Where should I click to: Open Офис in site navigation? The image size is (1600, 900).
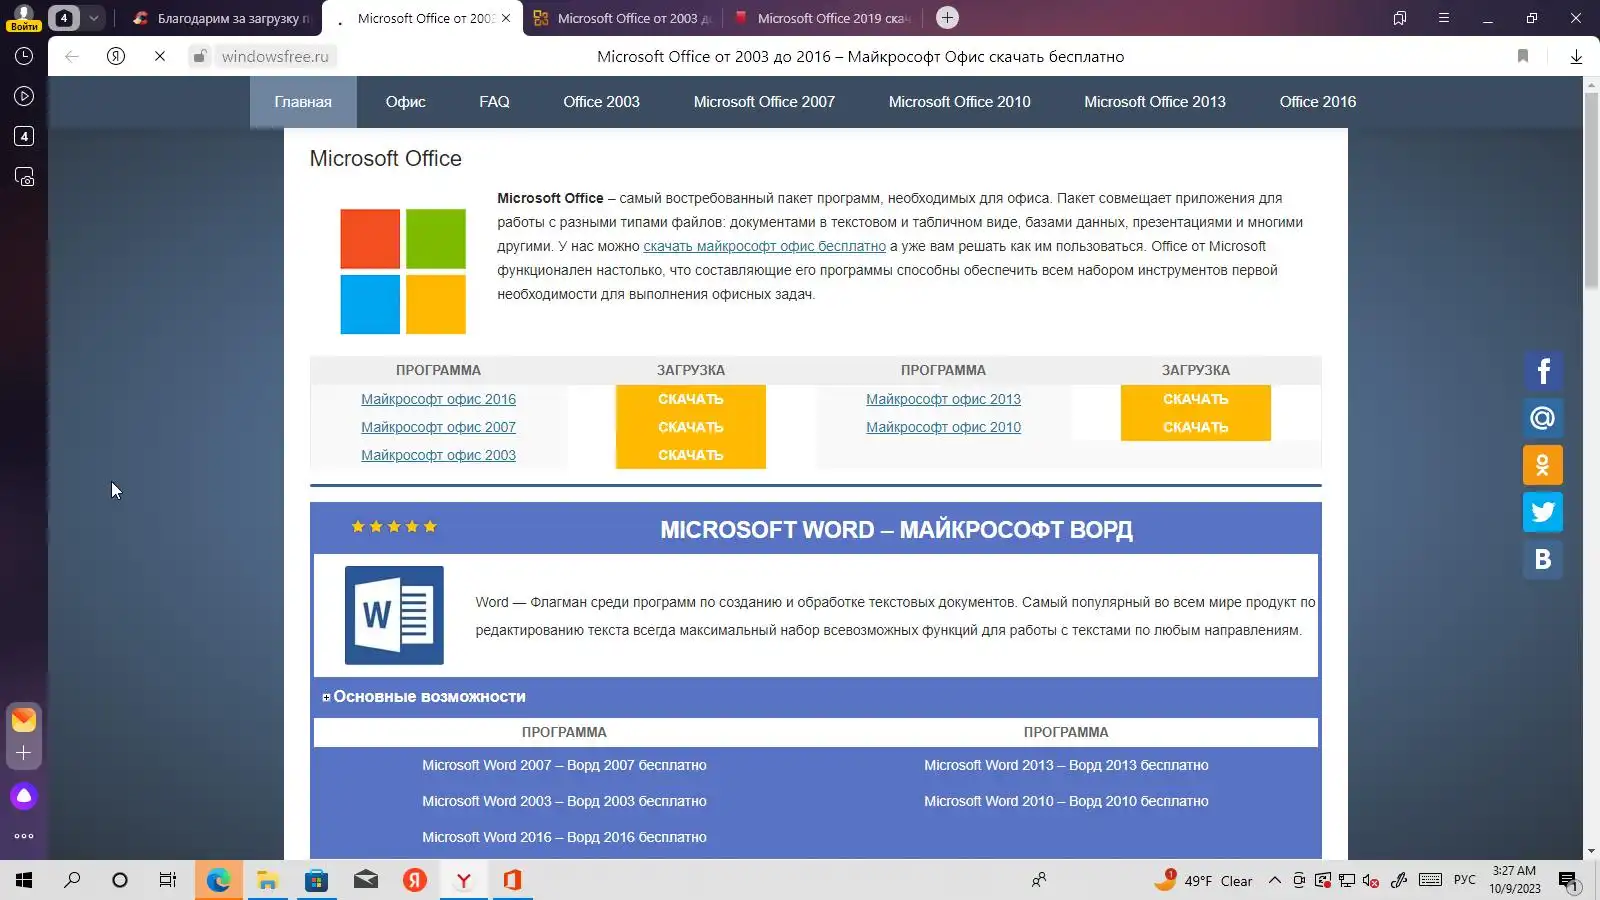coord(406,102)
